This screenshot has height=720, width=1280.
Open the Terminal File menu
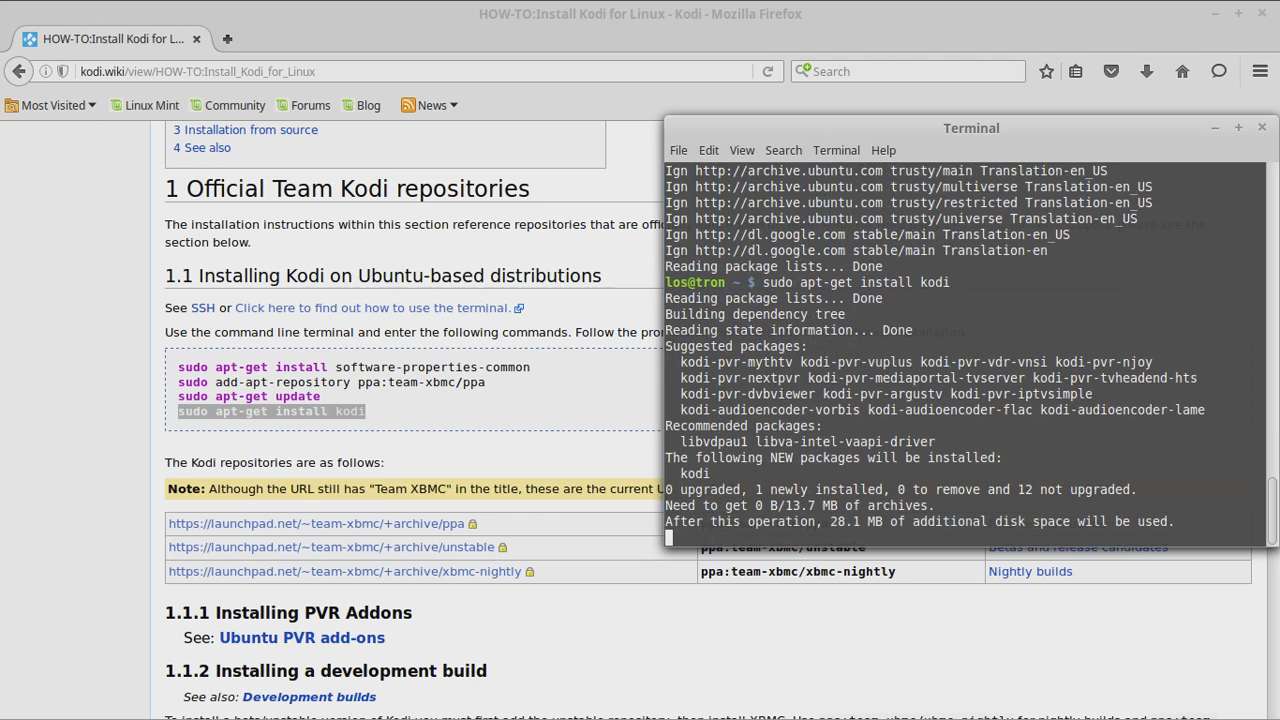[678, 150]
